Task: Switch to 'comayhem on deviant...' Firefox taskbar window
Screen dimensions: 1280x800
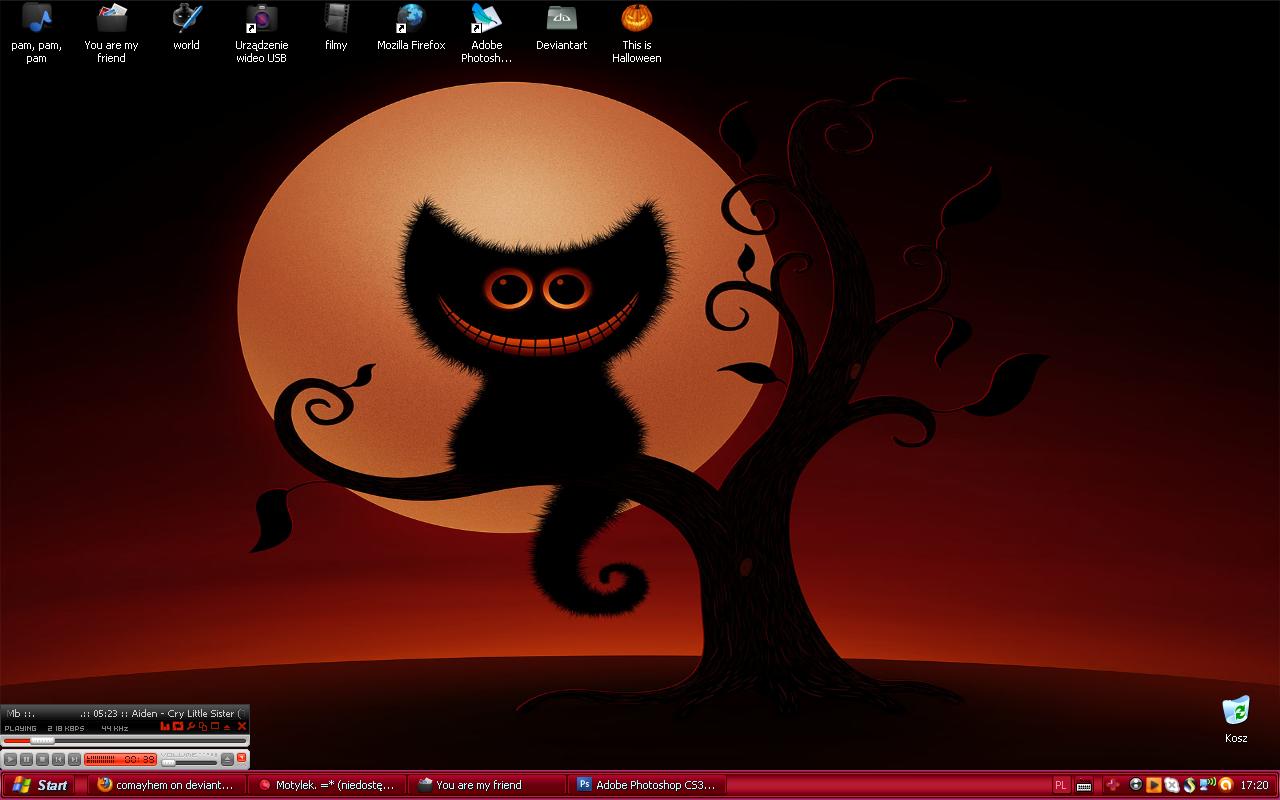Action: pos(166,785)
